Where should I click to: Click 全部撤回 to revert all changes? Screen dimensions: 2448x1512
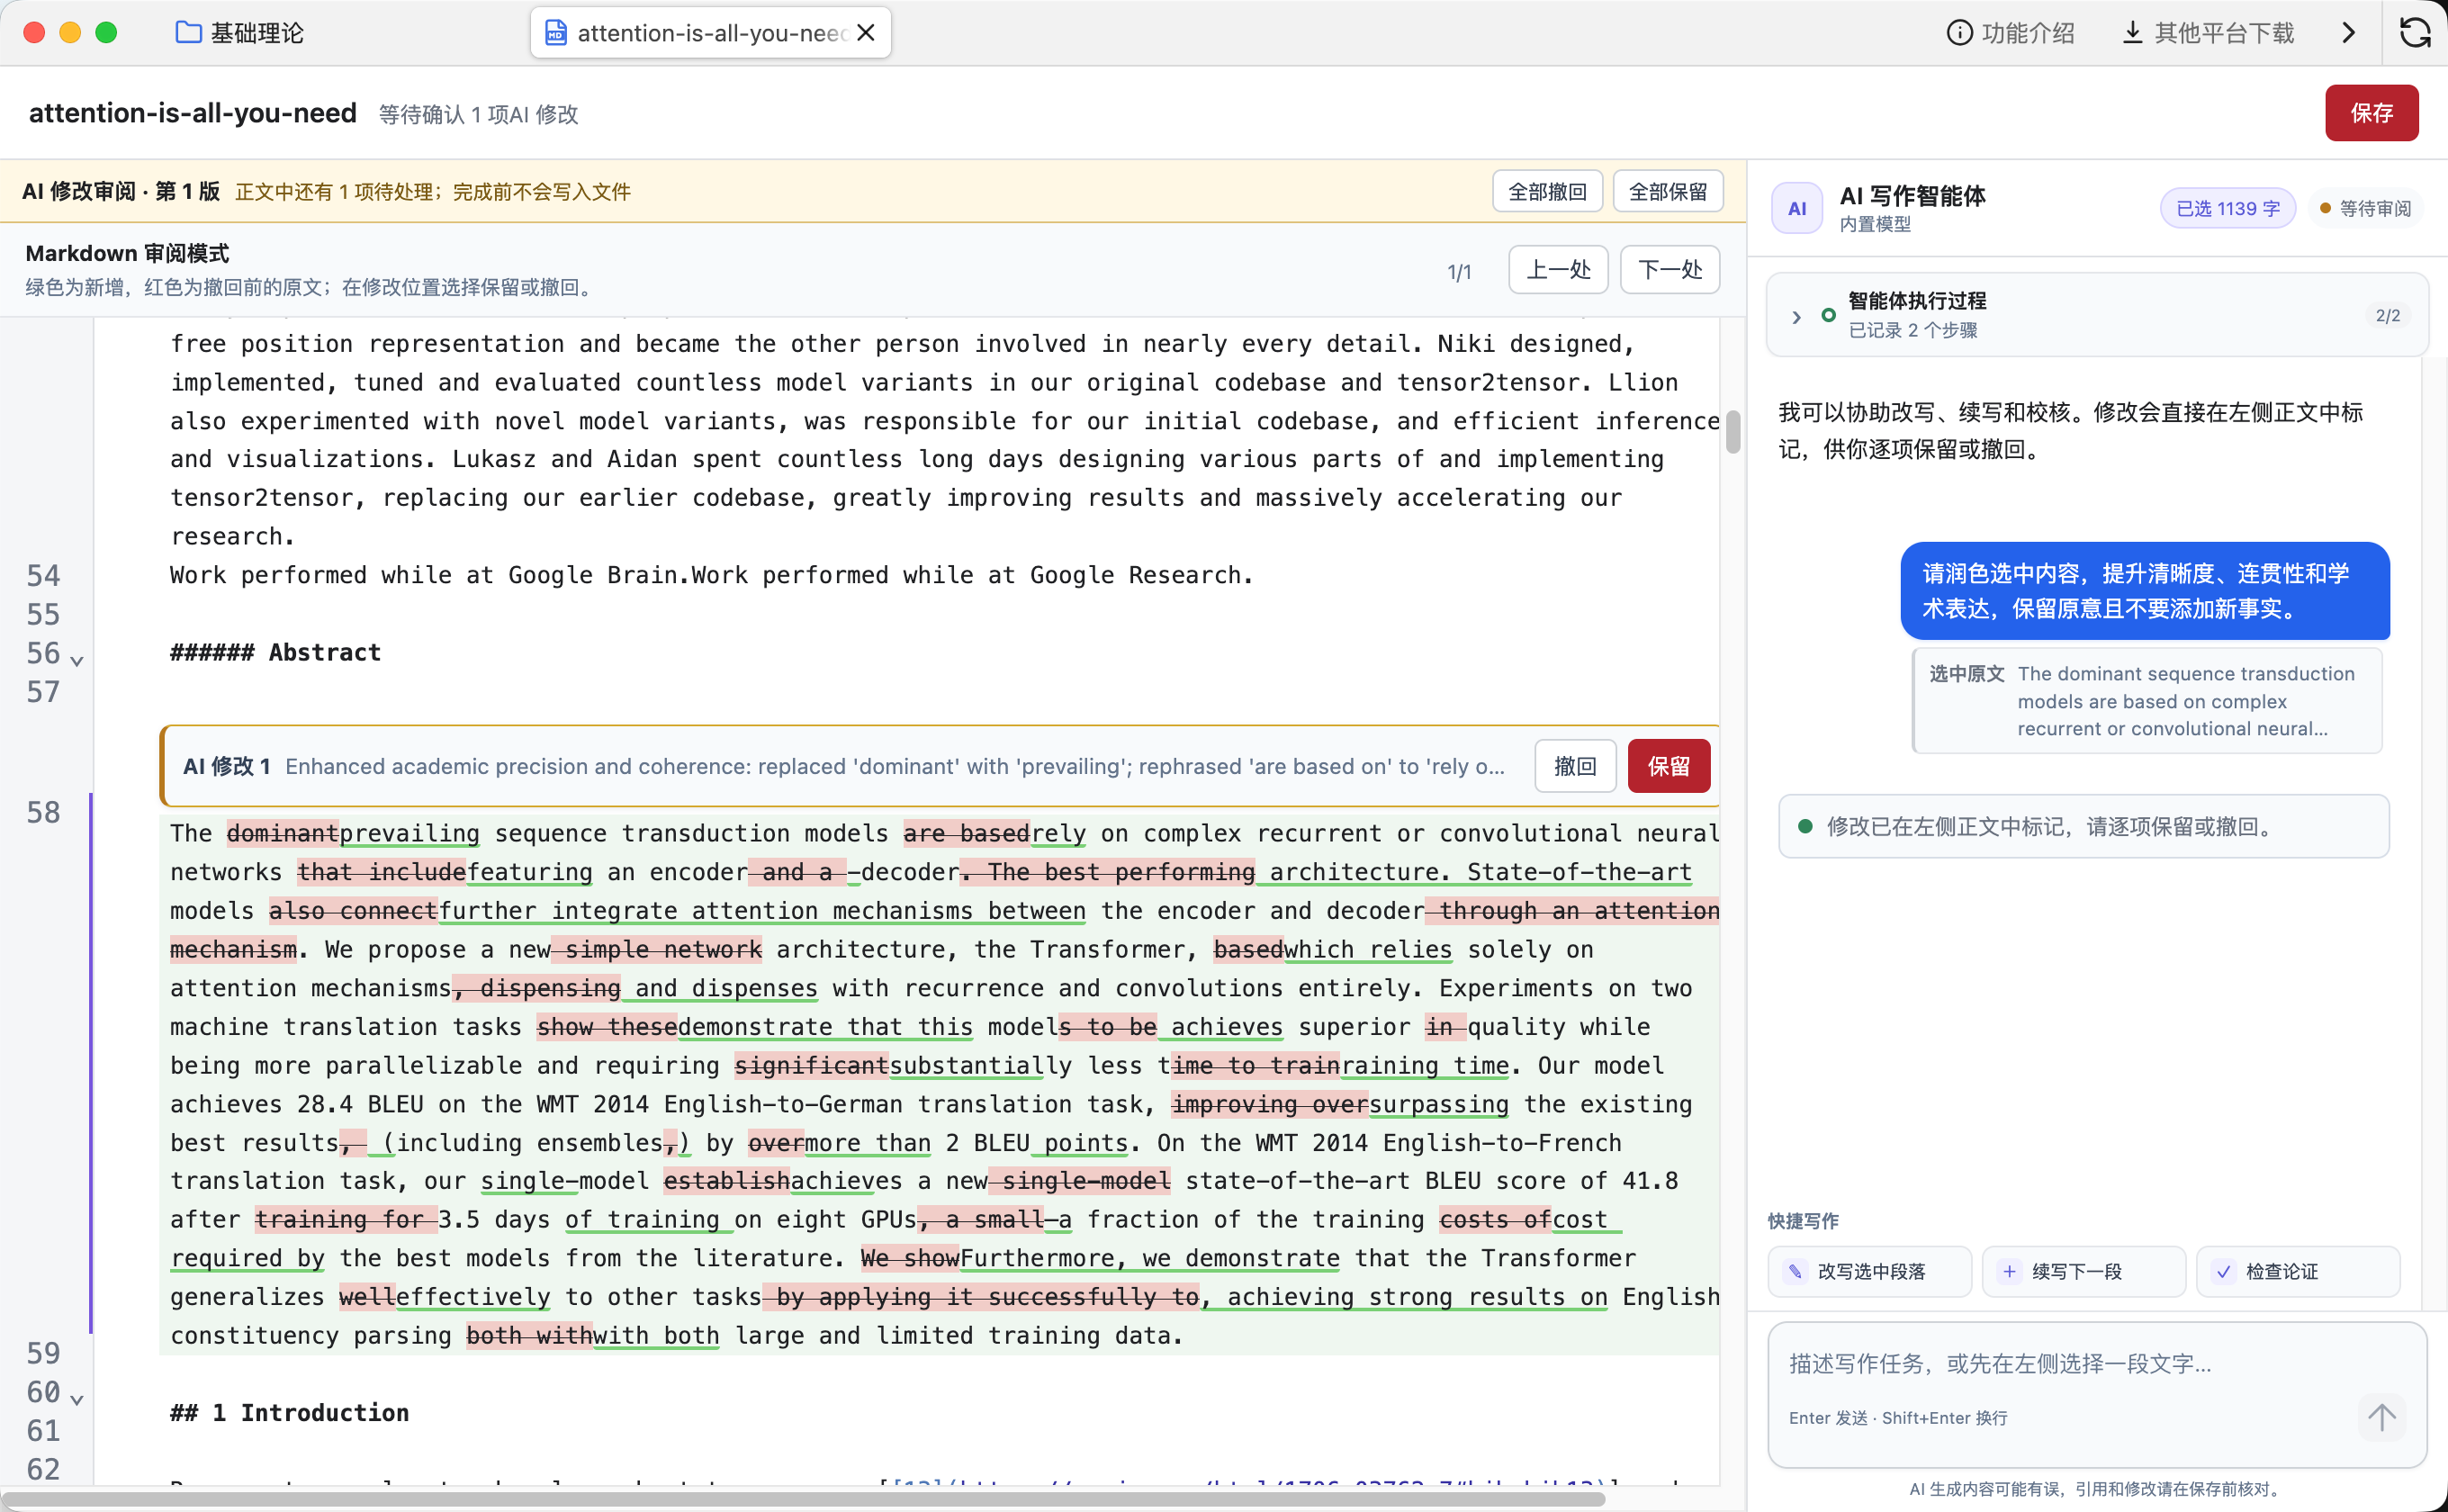1547,191
